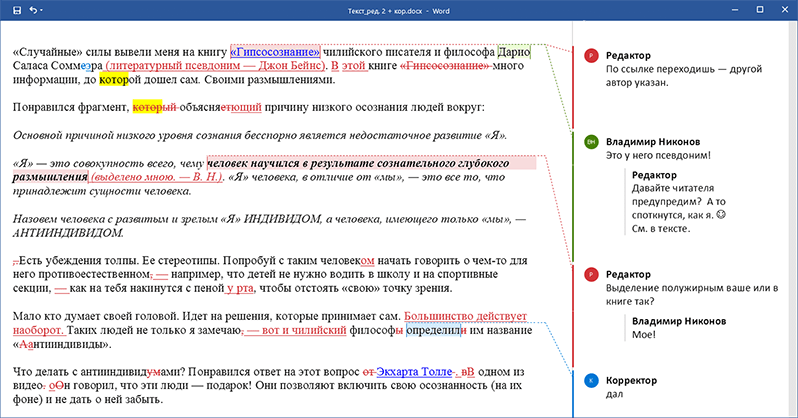The image size is (798, 418).
Task: Click the inserted text '(литературный псевдоним — Джон Бейнс)'
Action: click(215, 66)
